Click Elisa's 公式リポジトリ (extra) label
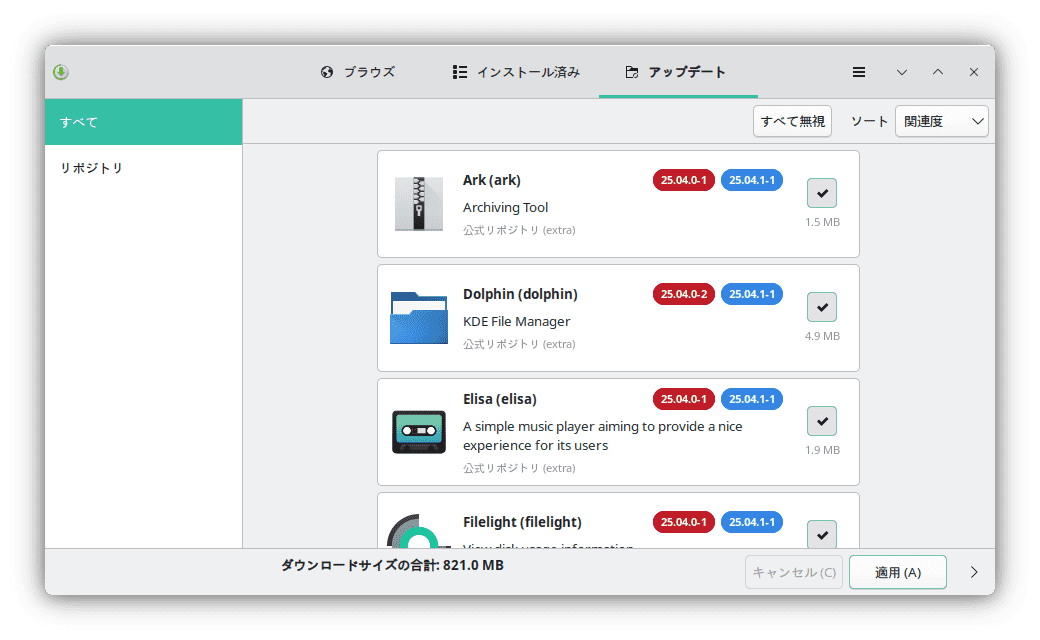The image size is (1040, 640). [519, 468]
